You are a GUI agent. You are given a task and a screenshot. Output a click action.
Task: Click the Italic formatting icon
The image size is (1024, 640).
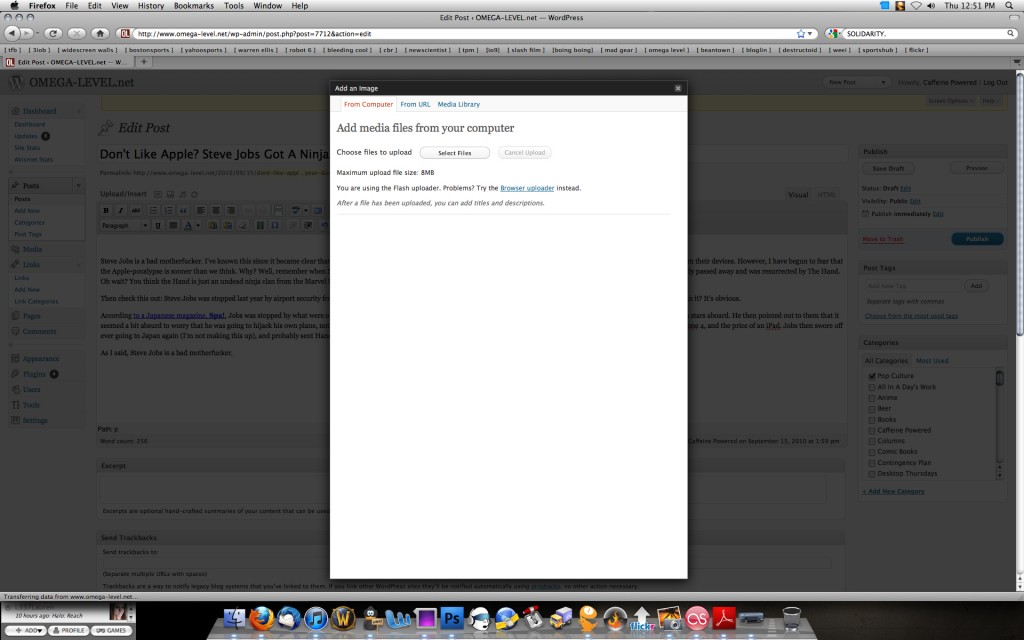[120, 210]
